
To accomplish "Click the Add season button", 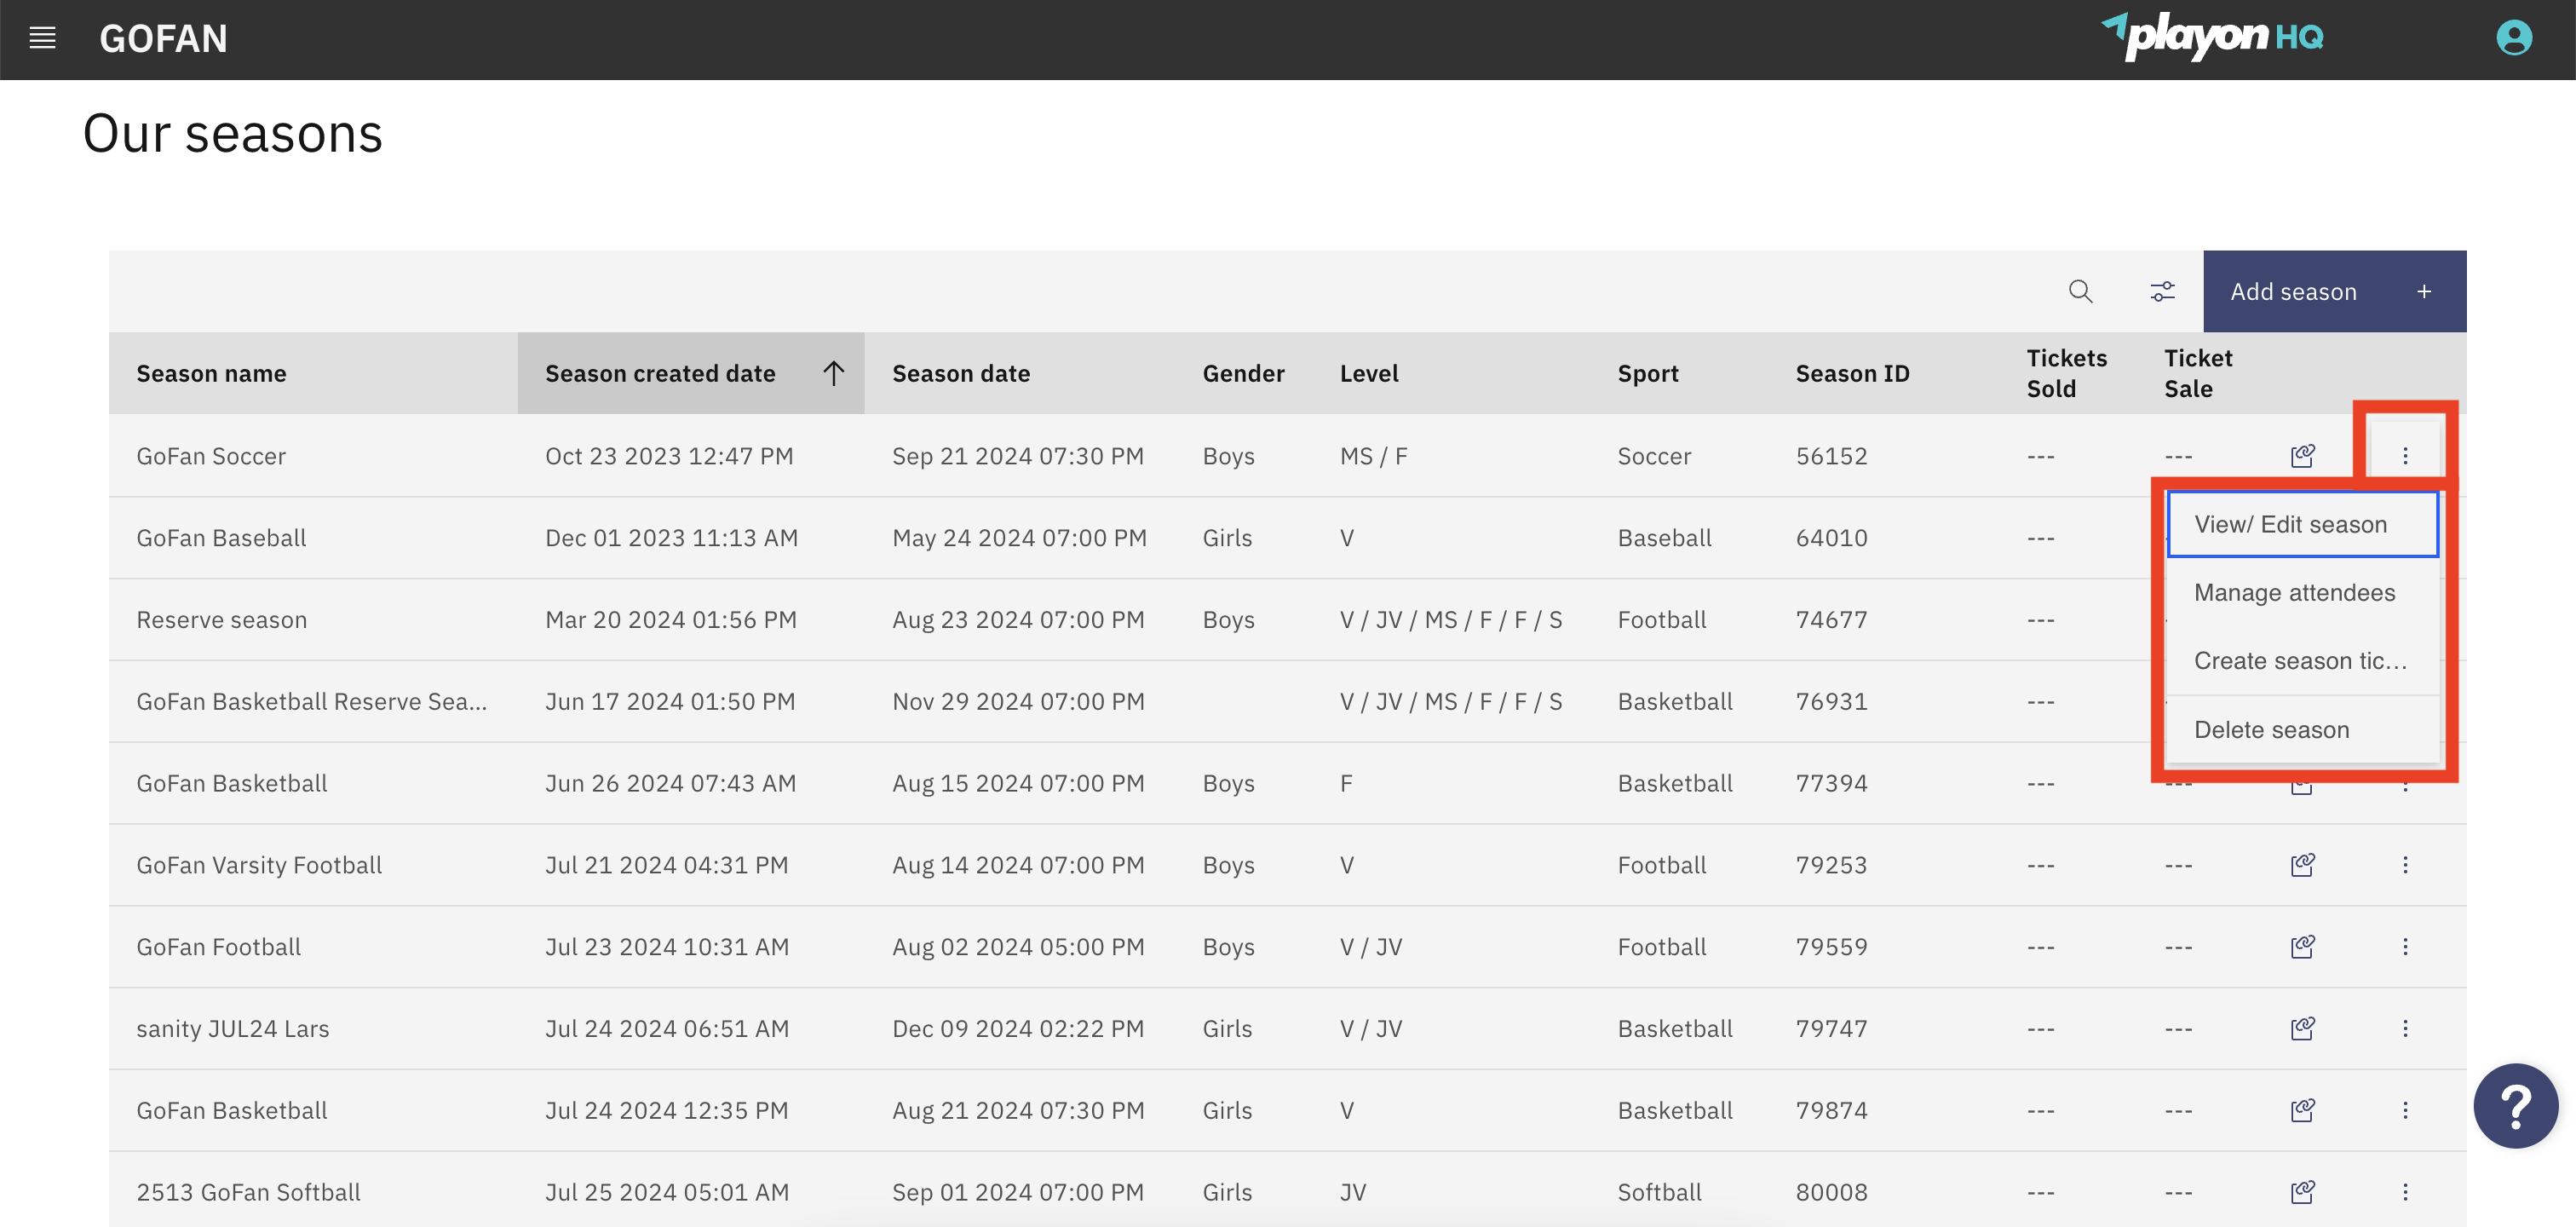I will 2333,291.
